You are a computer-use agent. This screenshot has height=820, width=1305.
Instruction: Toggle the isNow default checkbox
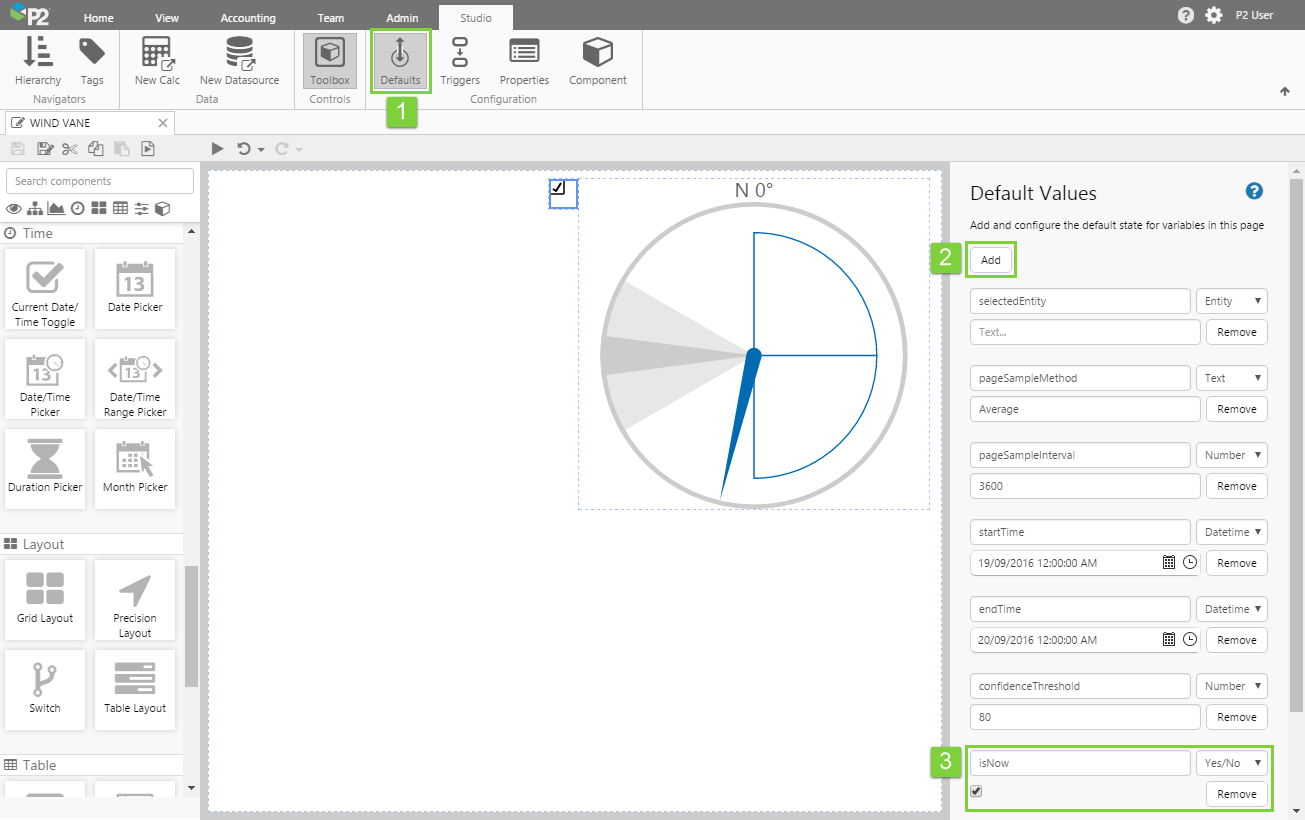point(976,791)
